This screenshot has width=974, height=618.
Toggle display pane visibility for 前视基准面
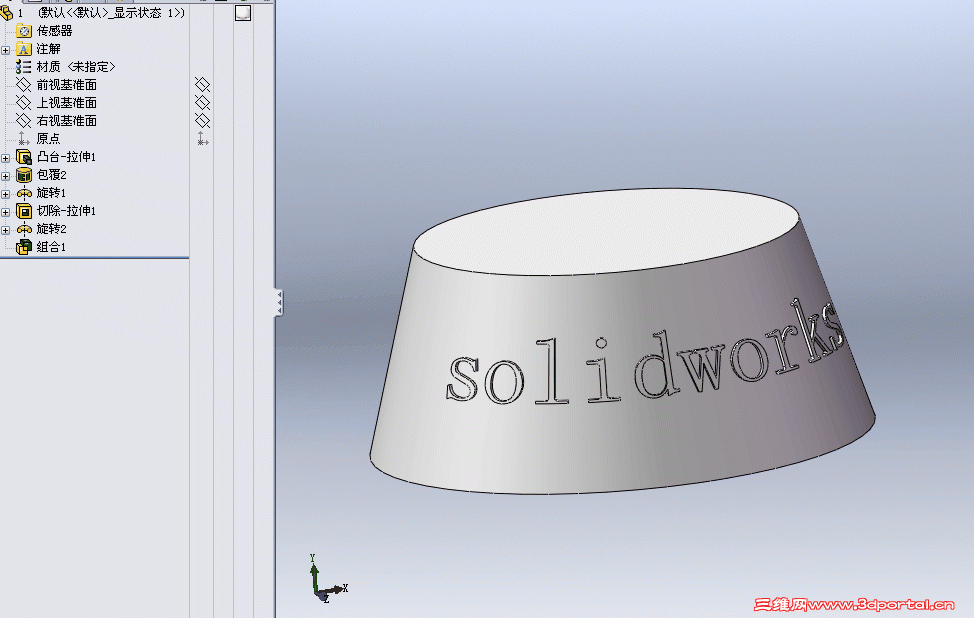click(x=203, y=84)
